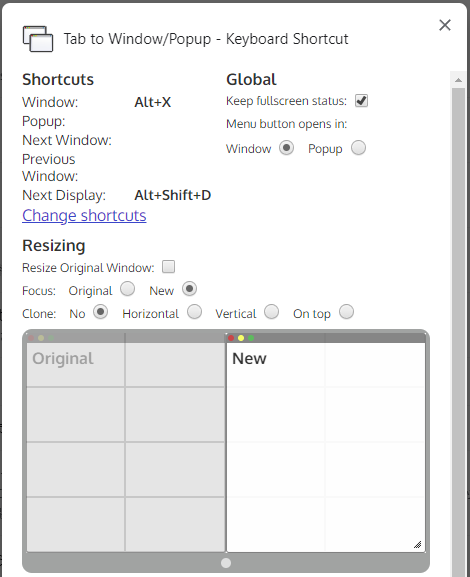The image size is (470, 577).
Task: Select Popup for menu button opens in
Action: pos(358,148)
